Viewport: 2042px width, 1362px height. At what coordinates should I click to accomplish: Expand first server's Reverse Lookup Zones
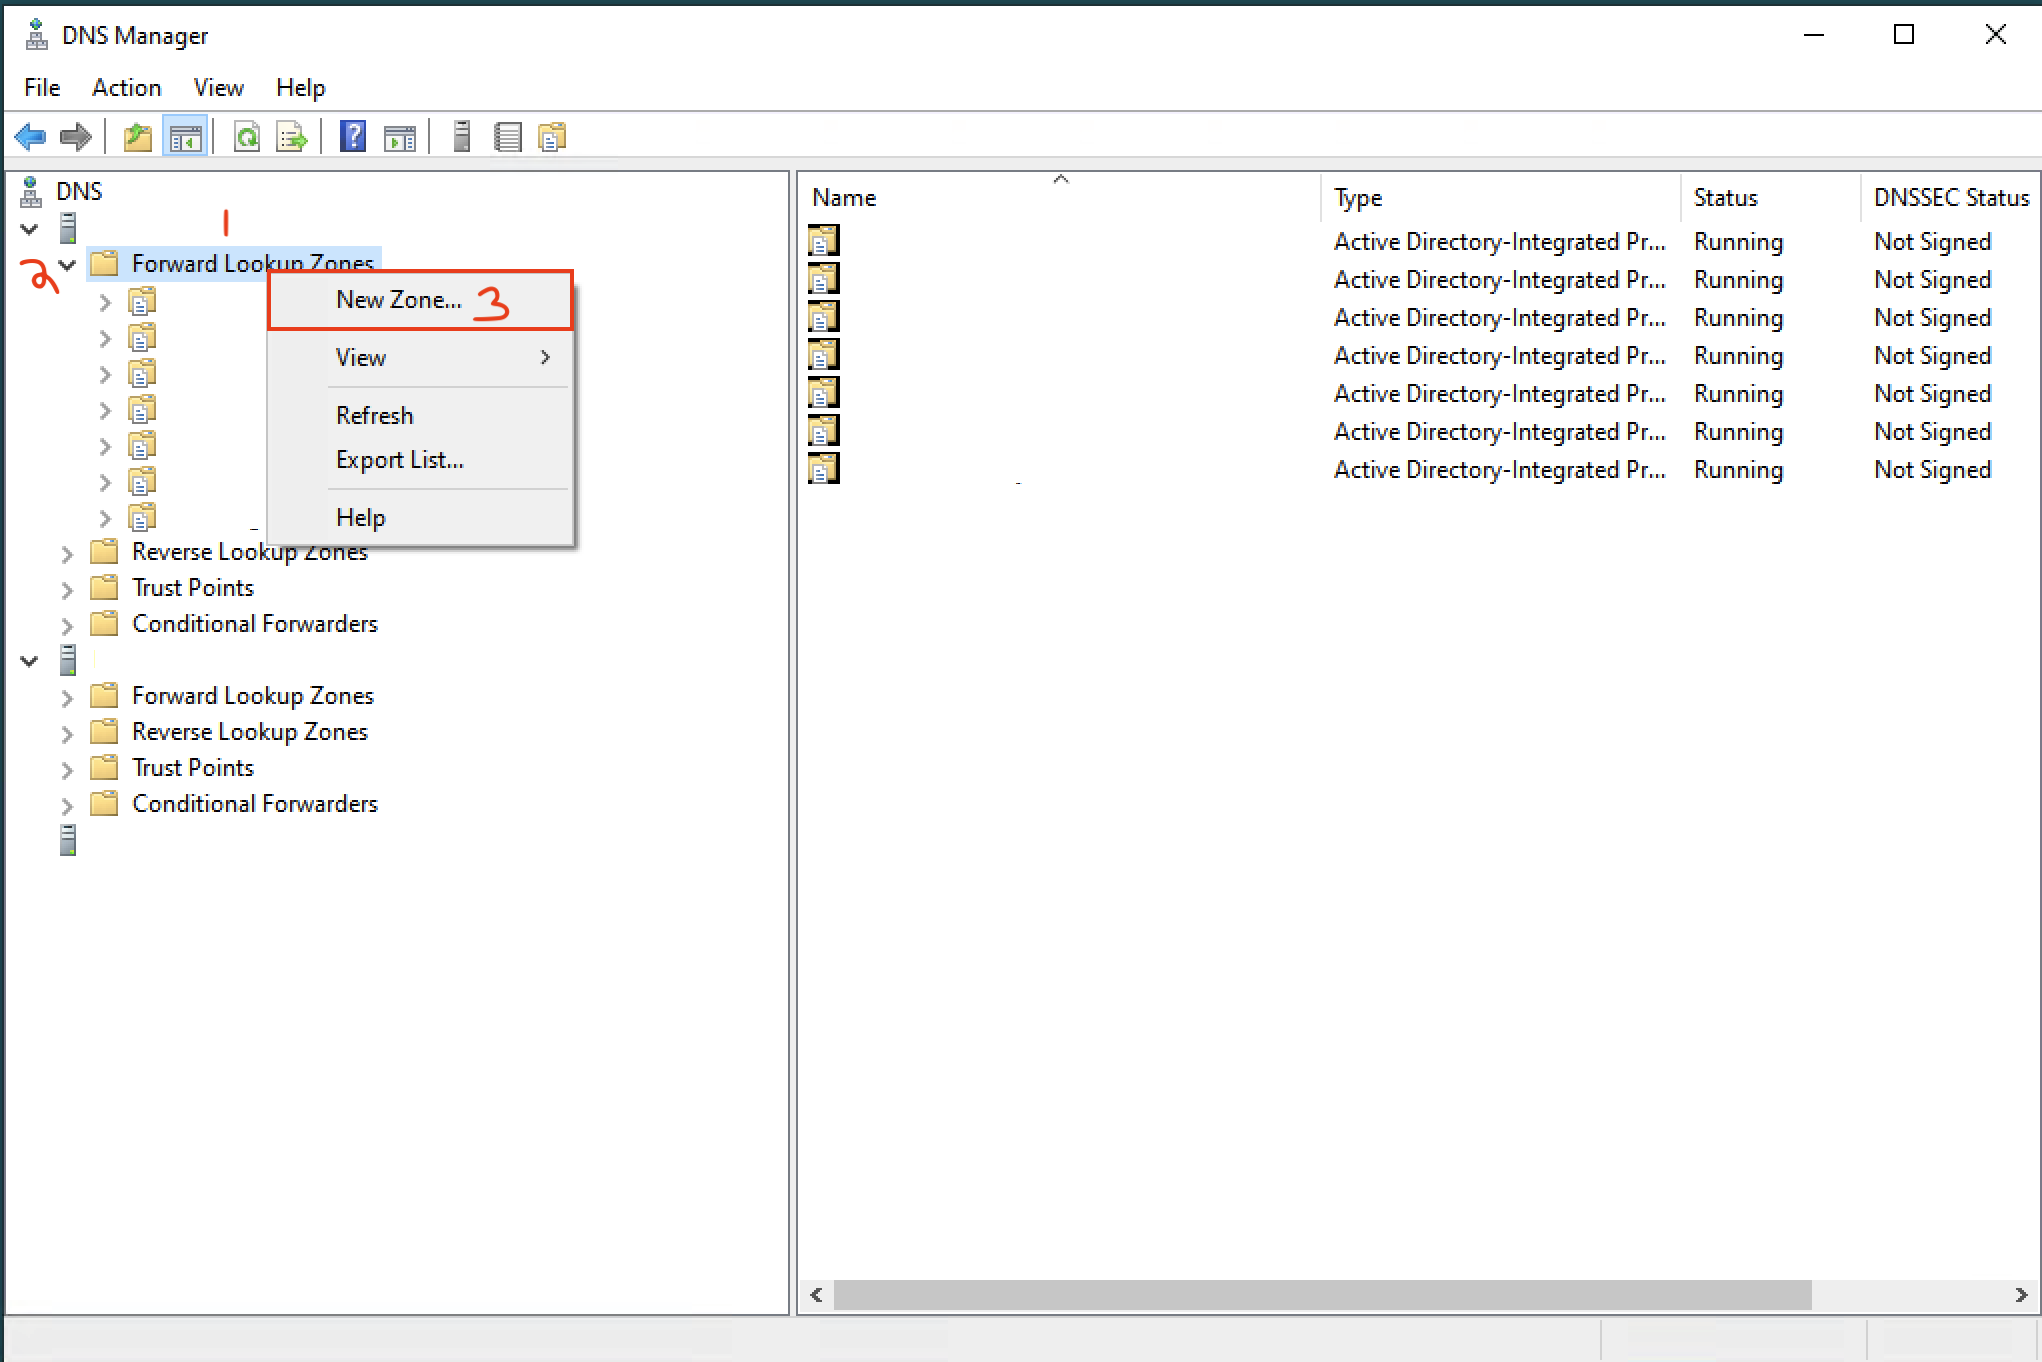pos(68,553)
